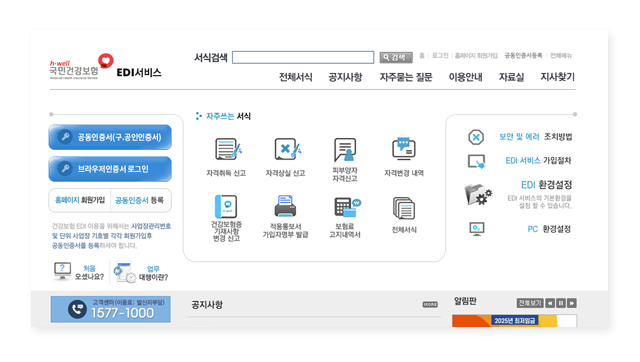This screenshot has height=362, width=640.
Task: Click the 보안 및 에러 X icon
Action: 476,137
